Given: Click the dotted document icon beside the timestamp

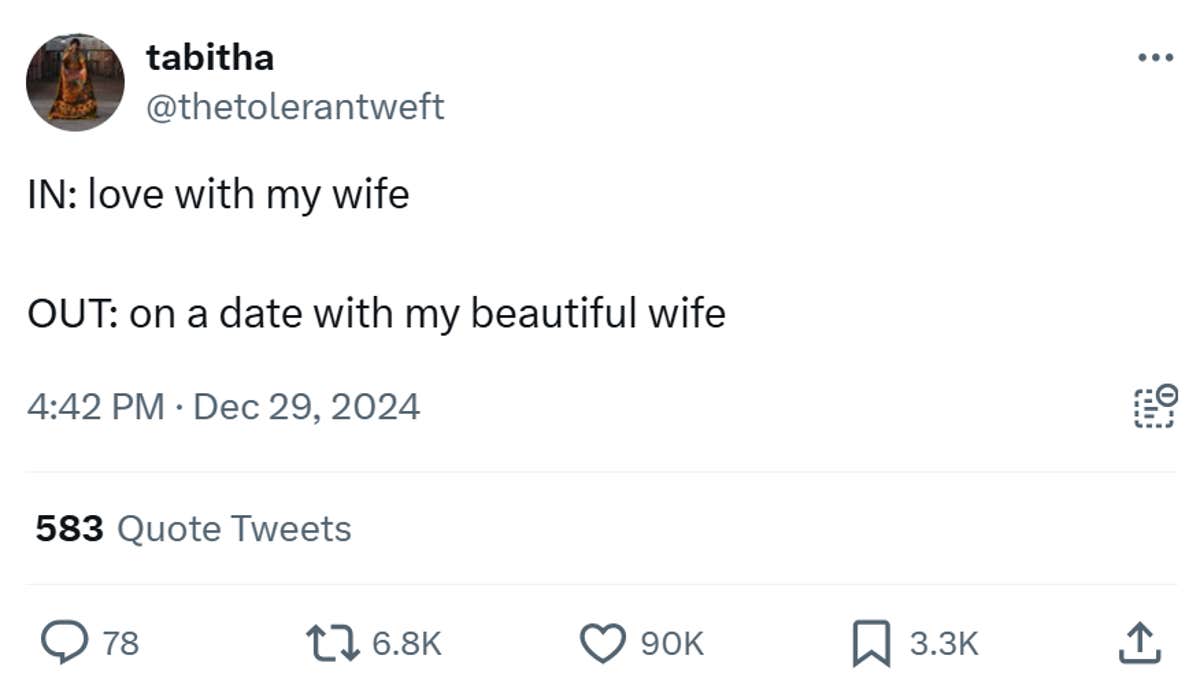Looking at the screenshot, I should coord(1155,406).
